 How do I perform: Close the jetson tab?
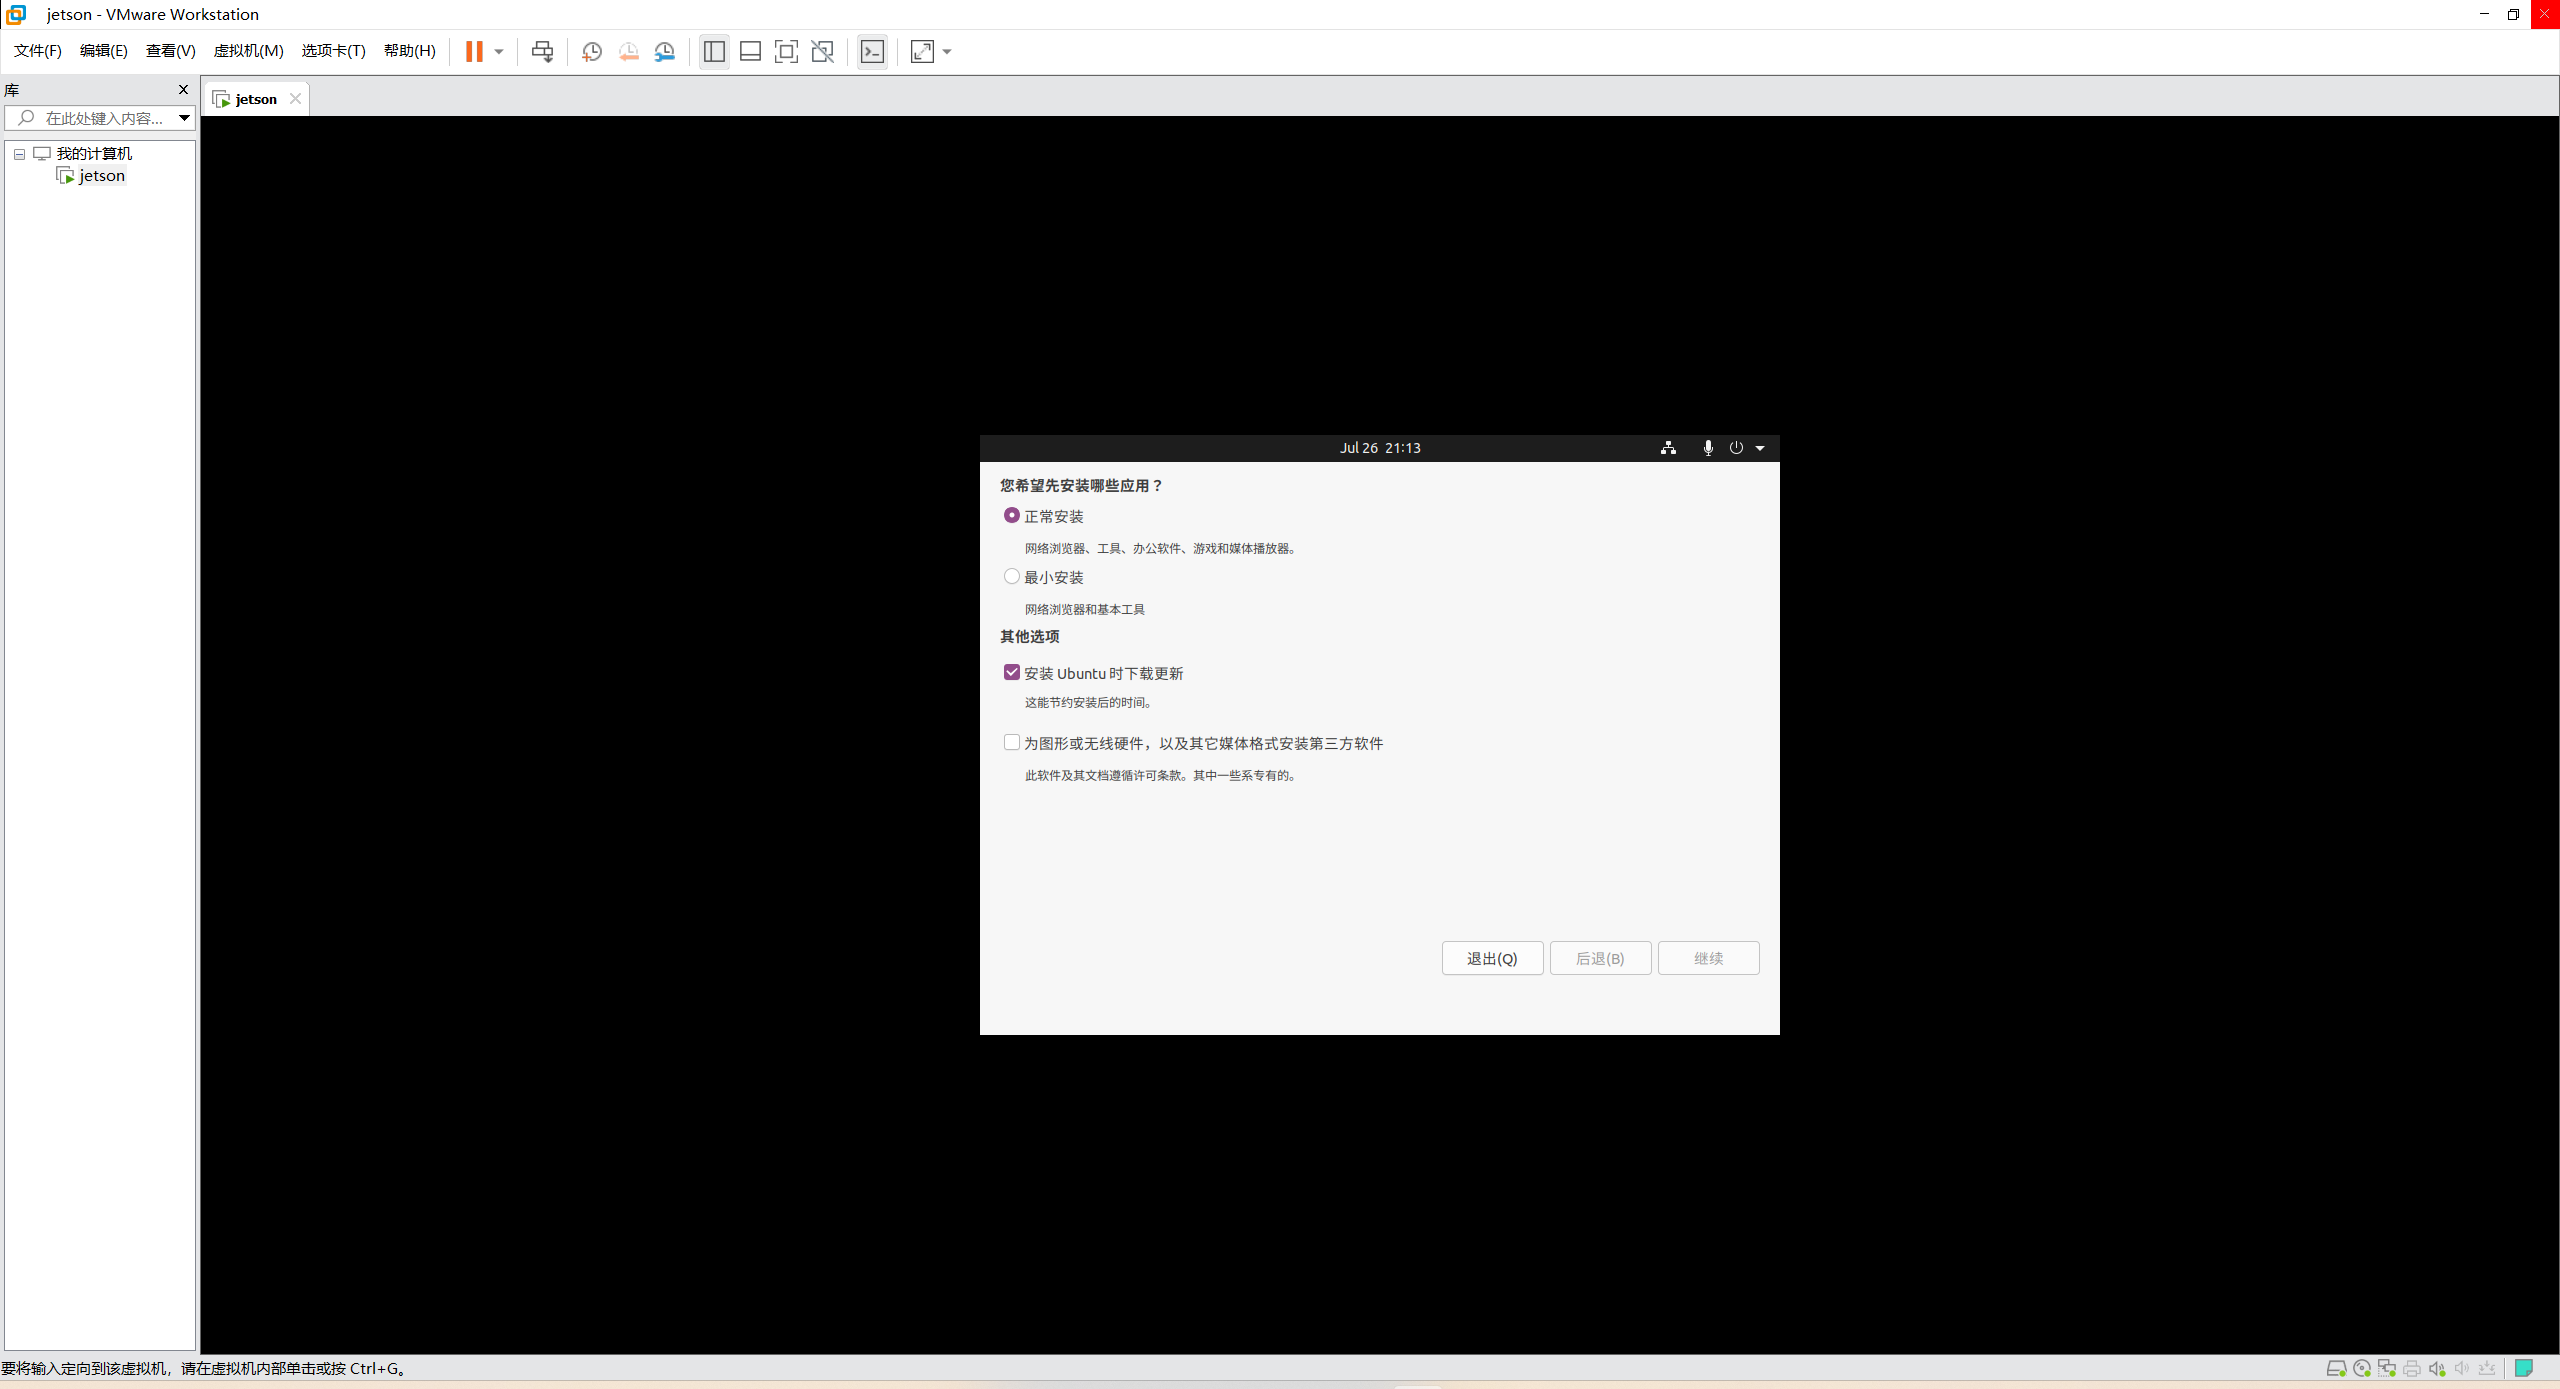tap(295, 98)
